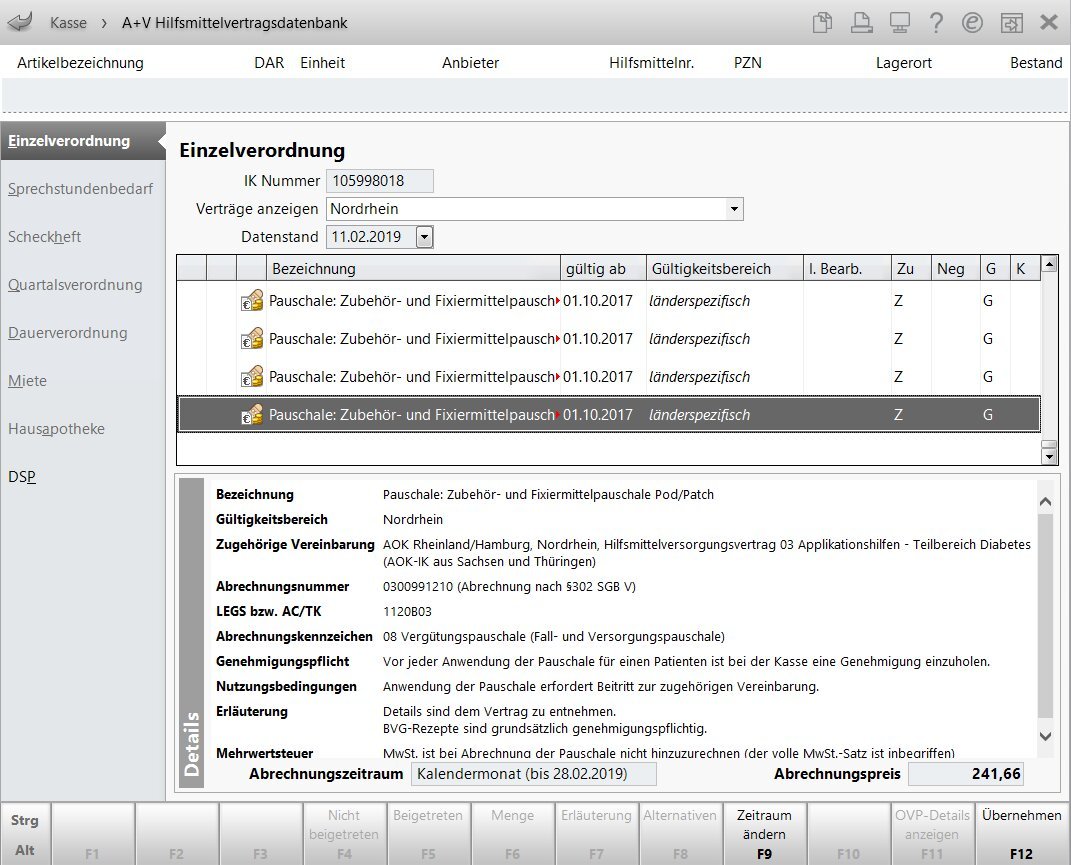Select first Pauschale Zubehör row text
This screenshot has height=865, width=1071.
pyautogui.click(x=413, y=301)
